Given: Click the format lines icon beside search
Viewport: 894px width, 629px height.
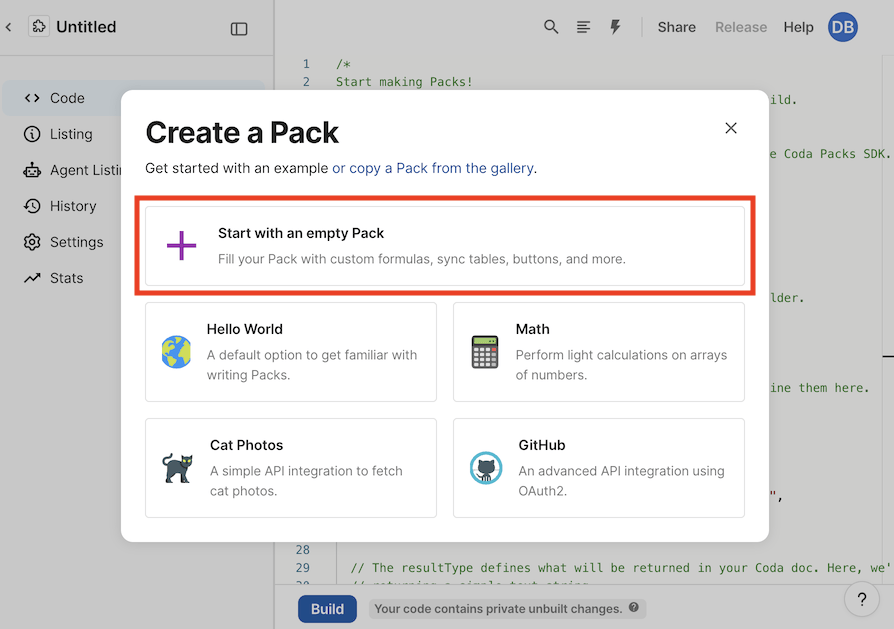Looking at the screenshot, I should point(583,27).
